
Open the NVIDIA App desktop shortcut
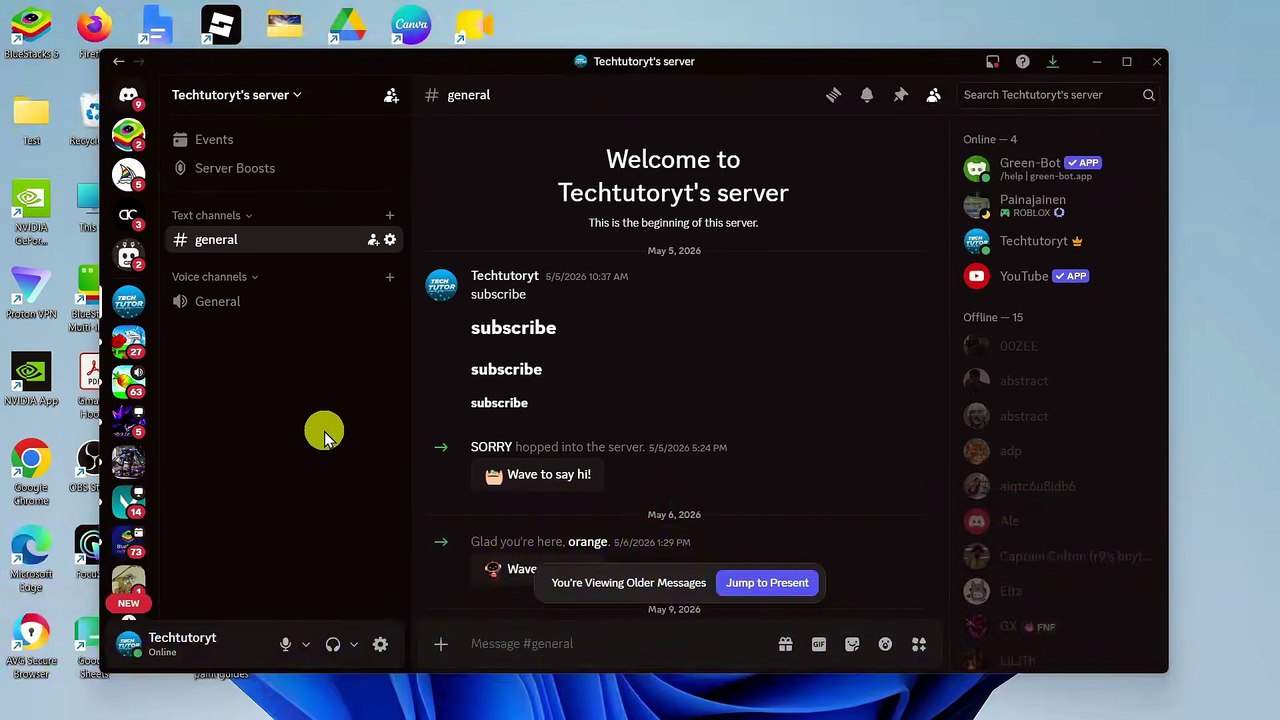(x=31, y=380)
